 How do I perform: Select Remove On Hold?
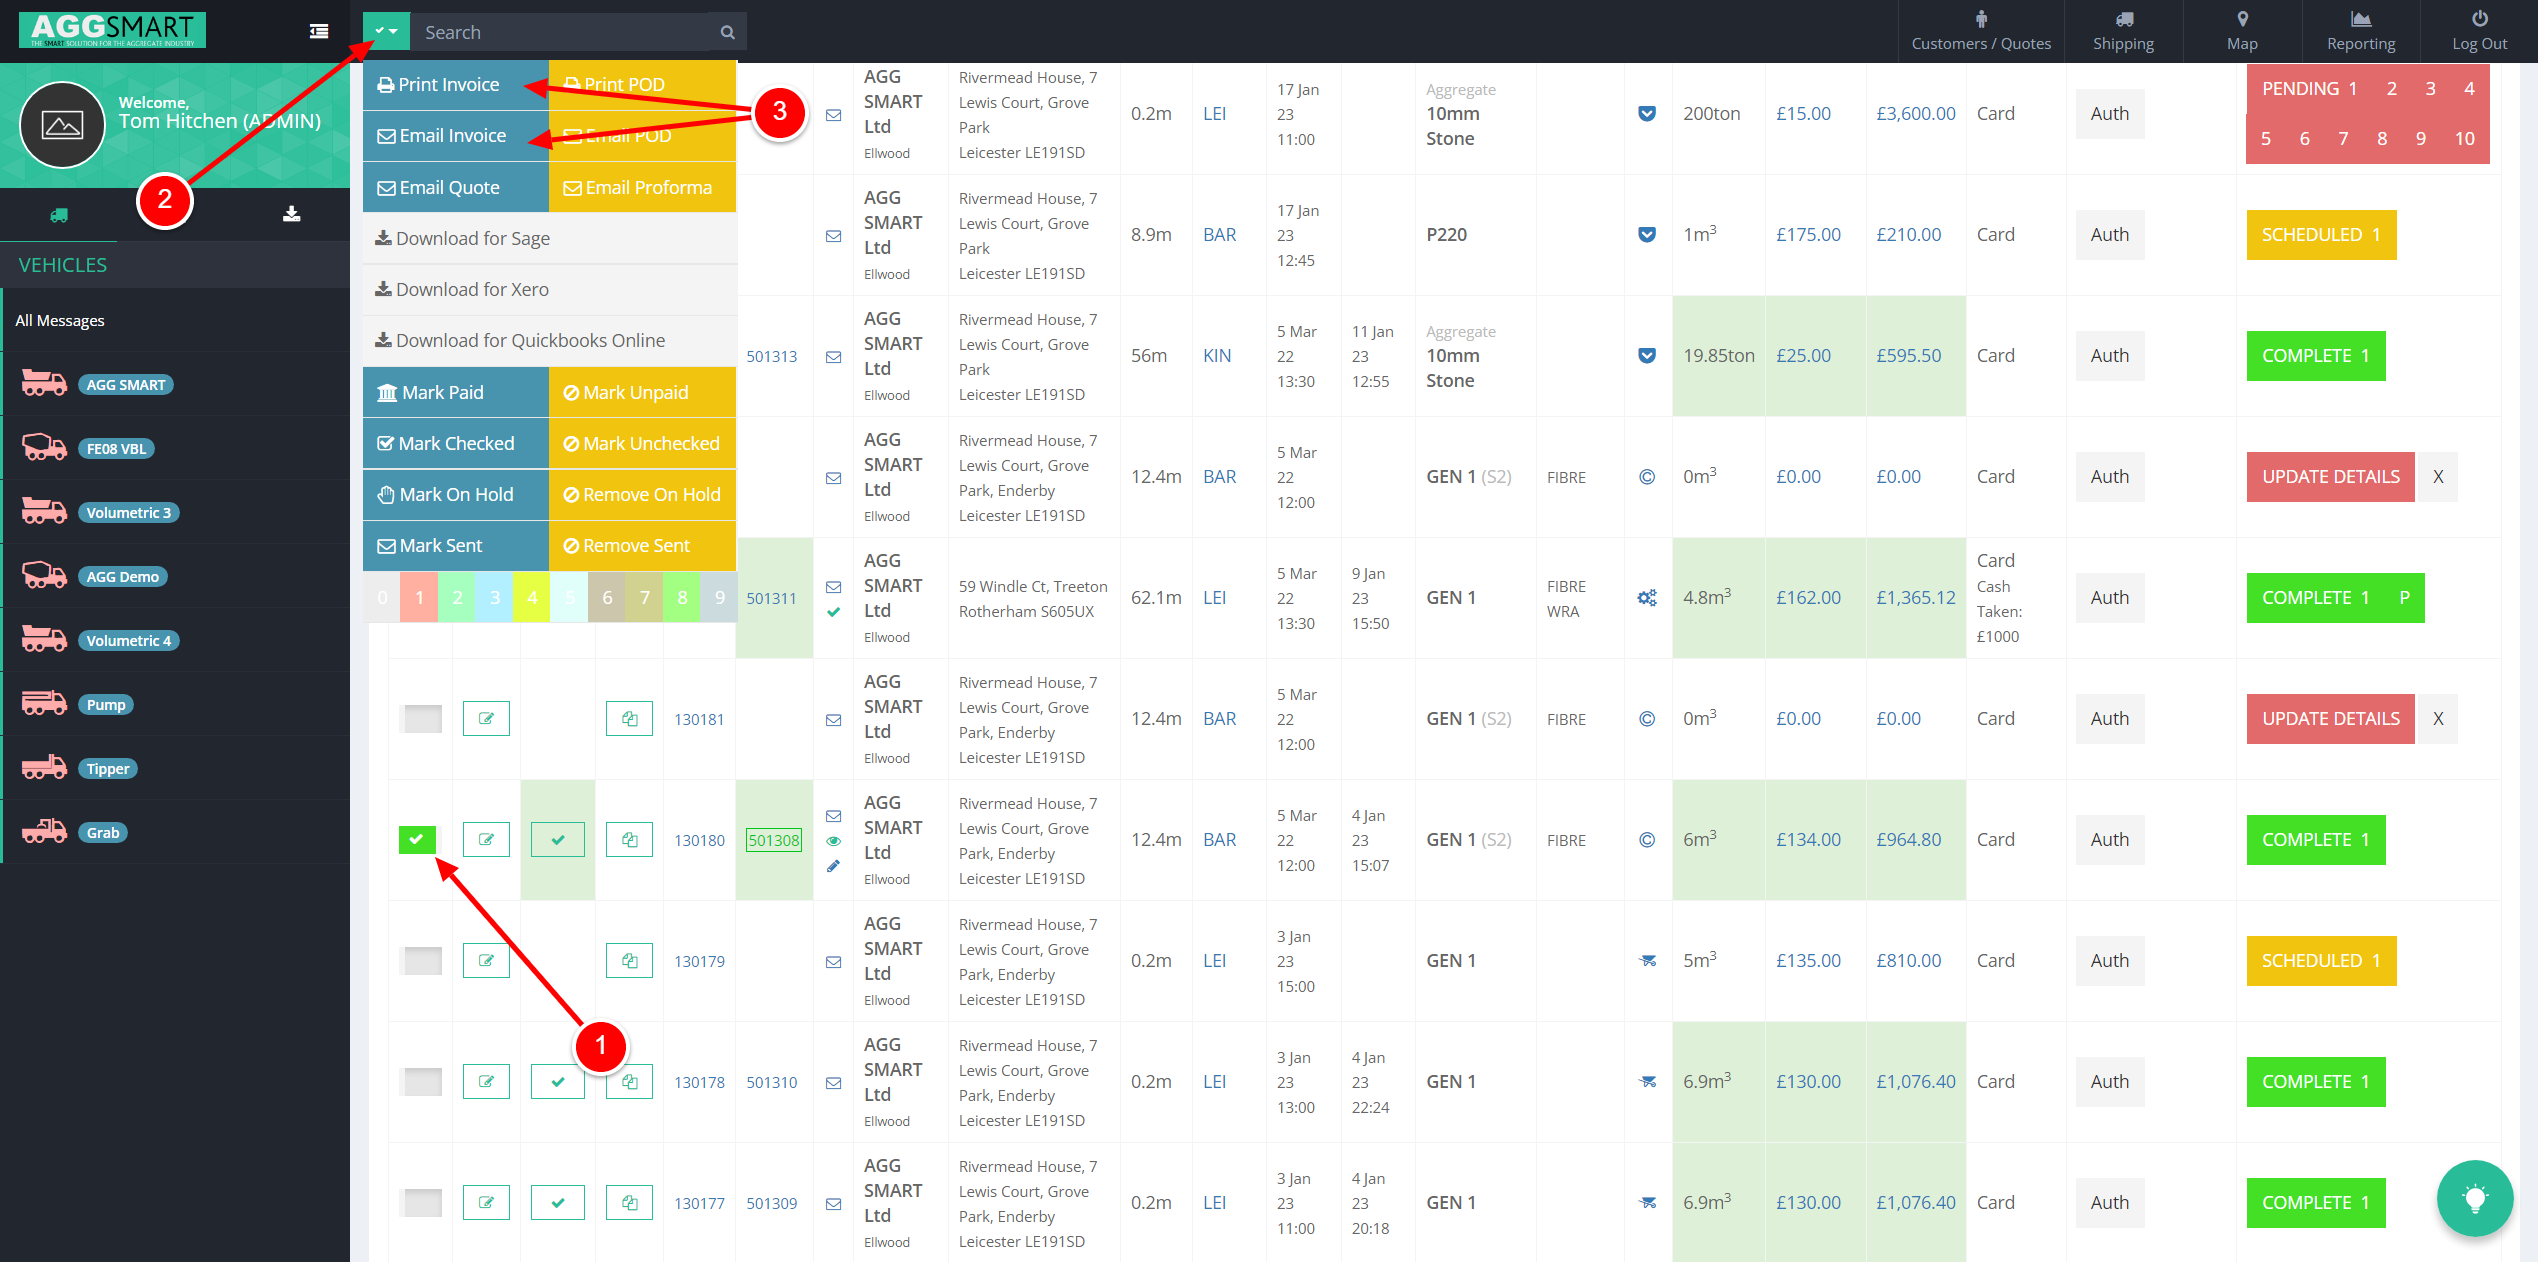[x=642, y=494]
